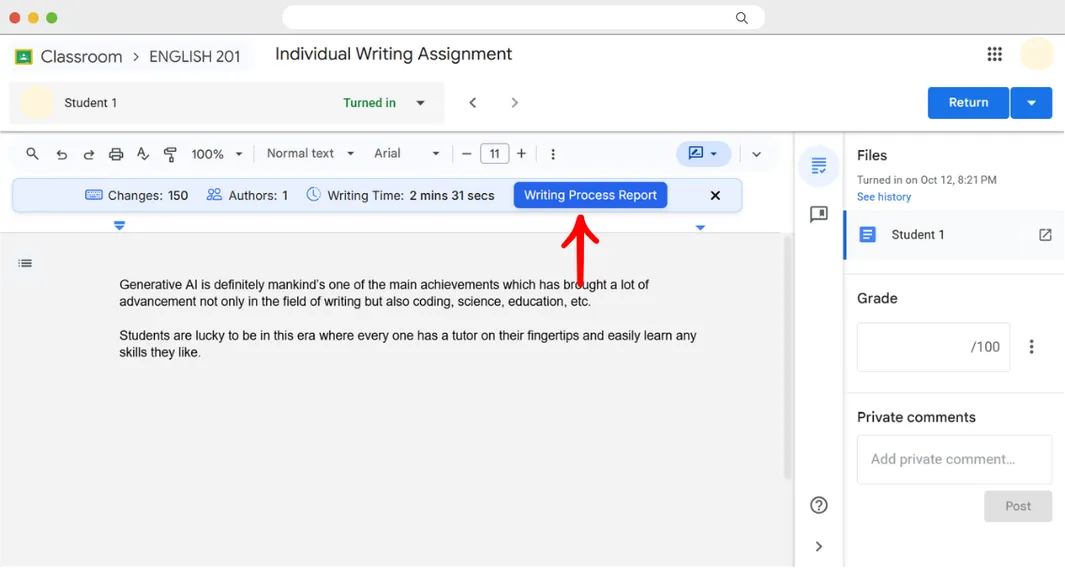Click the 'Students are lucky' paragraph

(408, 344)
